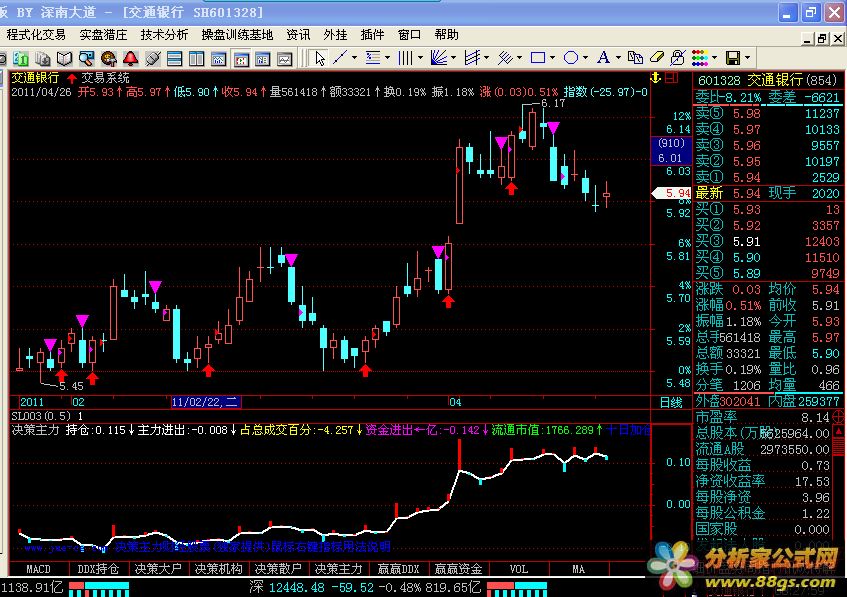This screenshot has width=847, height=597.
Task: Open the 技术分析 menu
Action: [164, 35]
